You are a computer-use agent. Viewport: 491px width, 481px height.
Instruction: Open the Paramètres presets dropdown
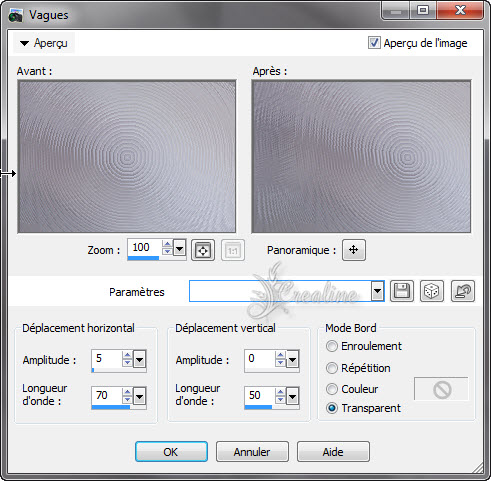377,291
